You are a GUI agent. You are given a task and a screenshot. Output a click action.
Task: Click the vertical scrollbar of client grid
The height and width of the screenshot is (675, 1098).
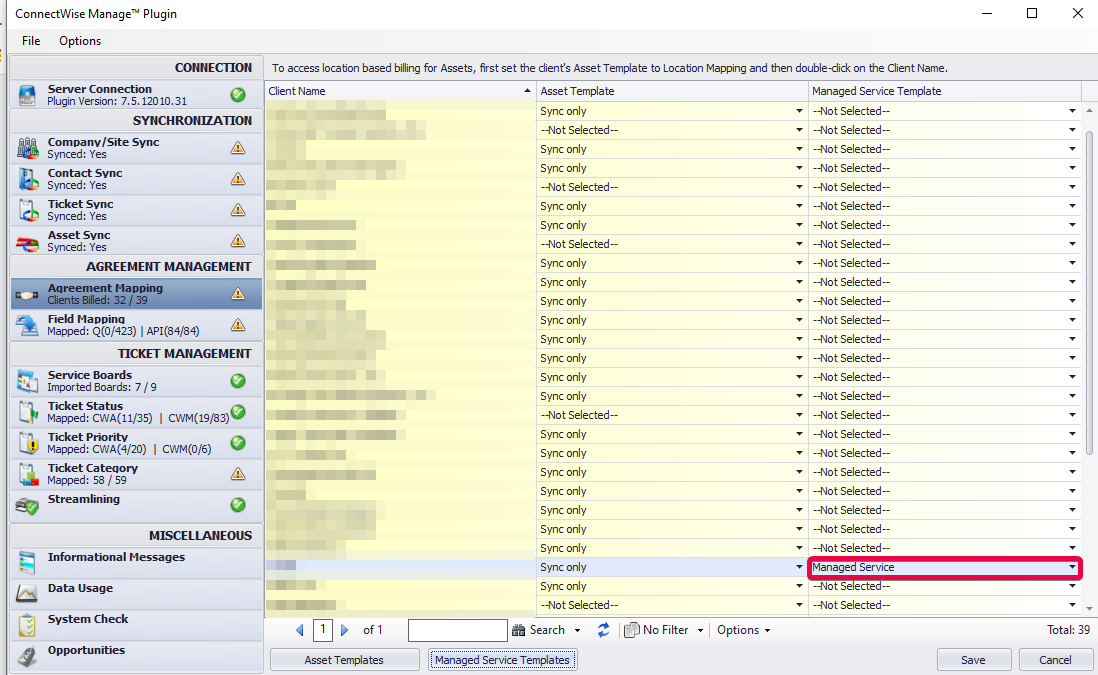[1089, 292]
